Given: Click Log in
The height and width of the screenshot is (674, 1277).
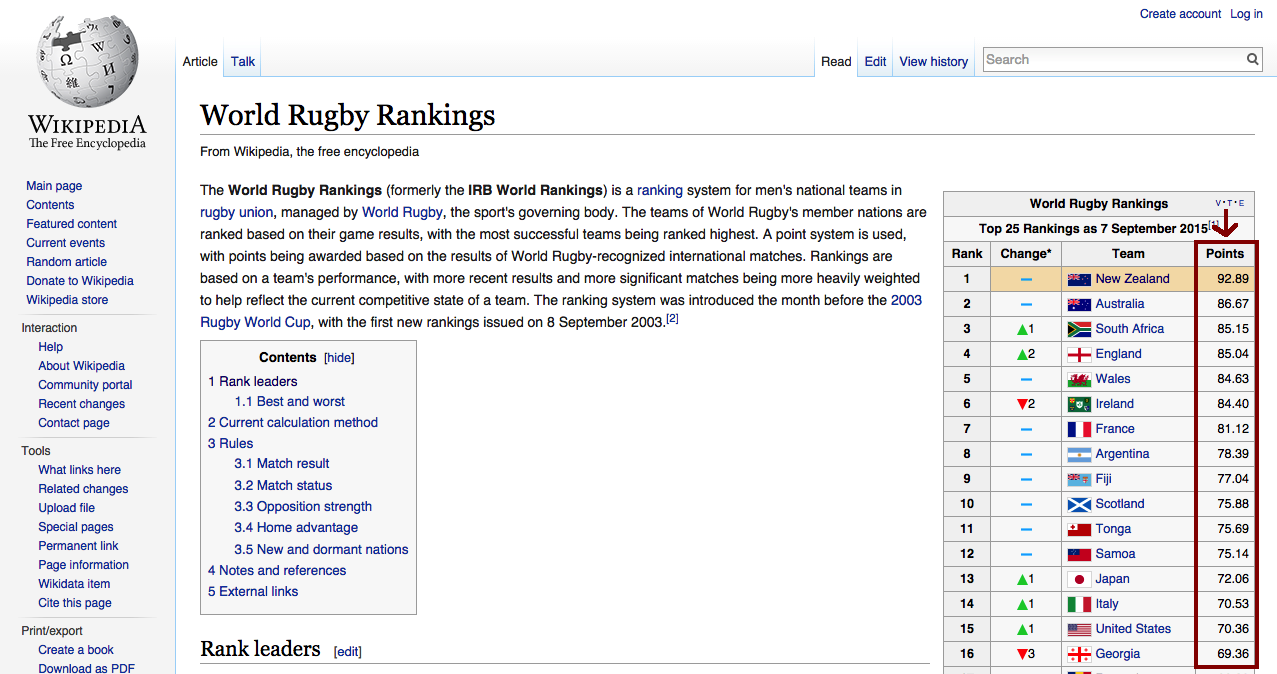Looking at the screenshot, I should point(1245,13).
